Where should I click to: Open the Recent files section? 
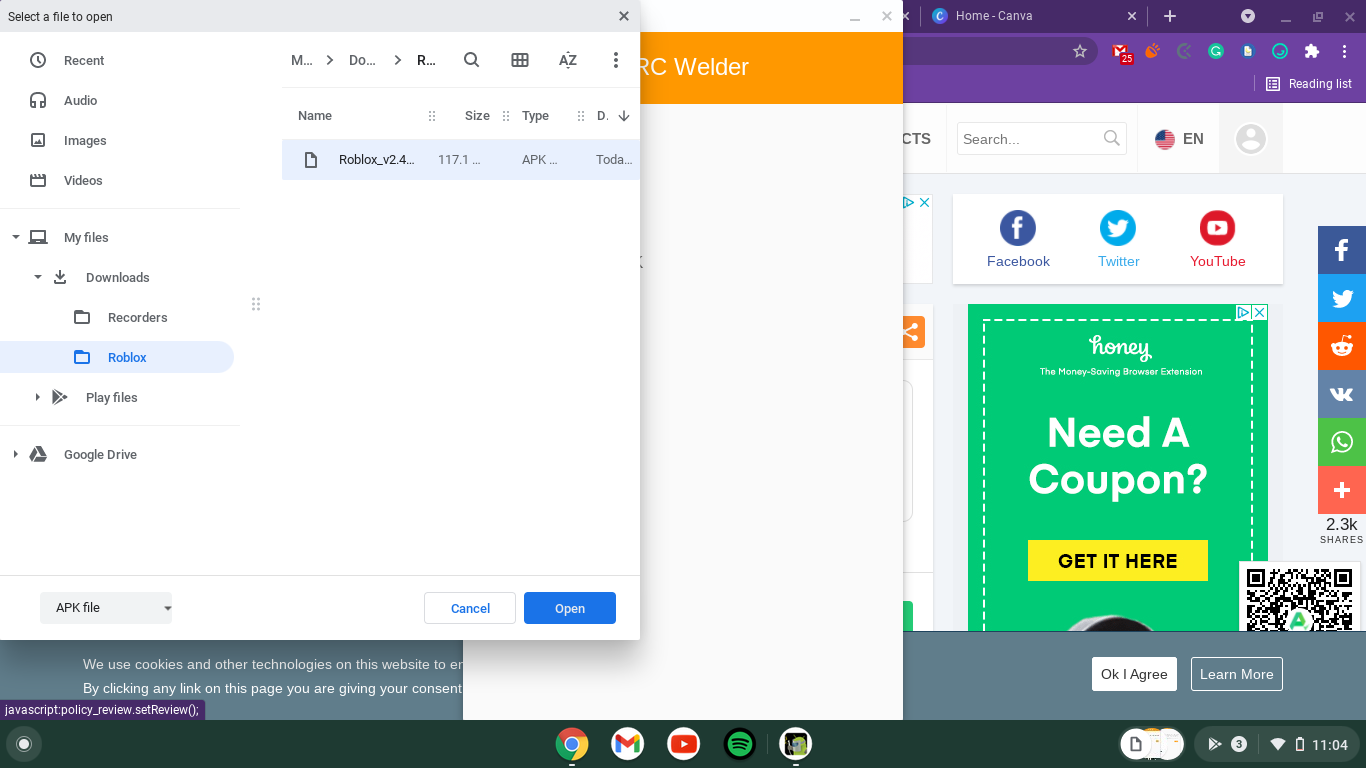point(84,60)
